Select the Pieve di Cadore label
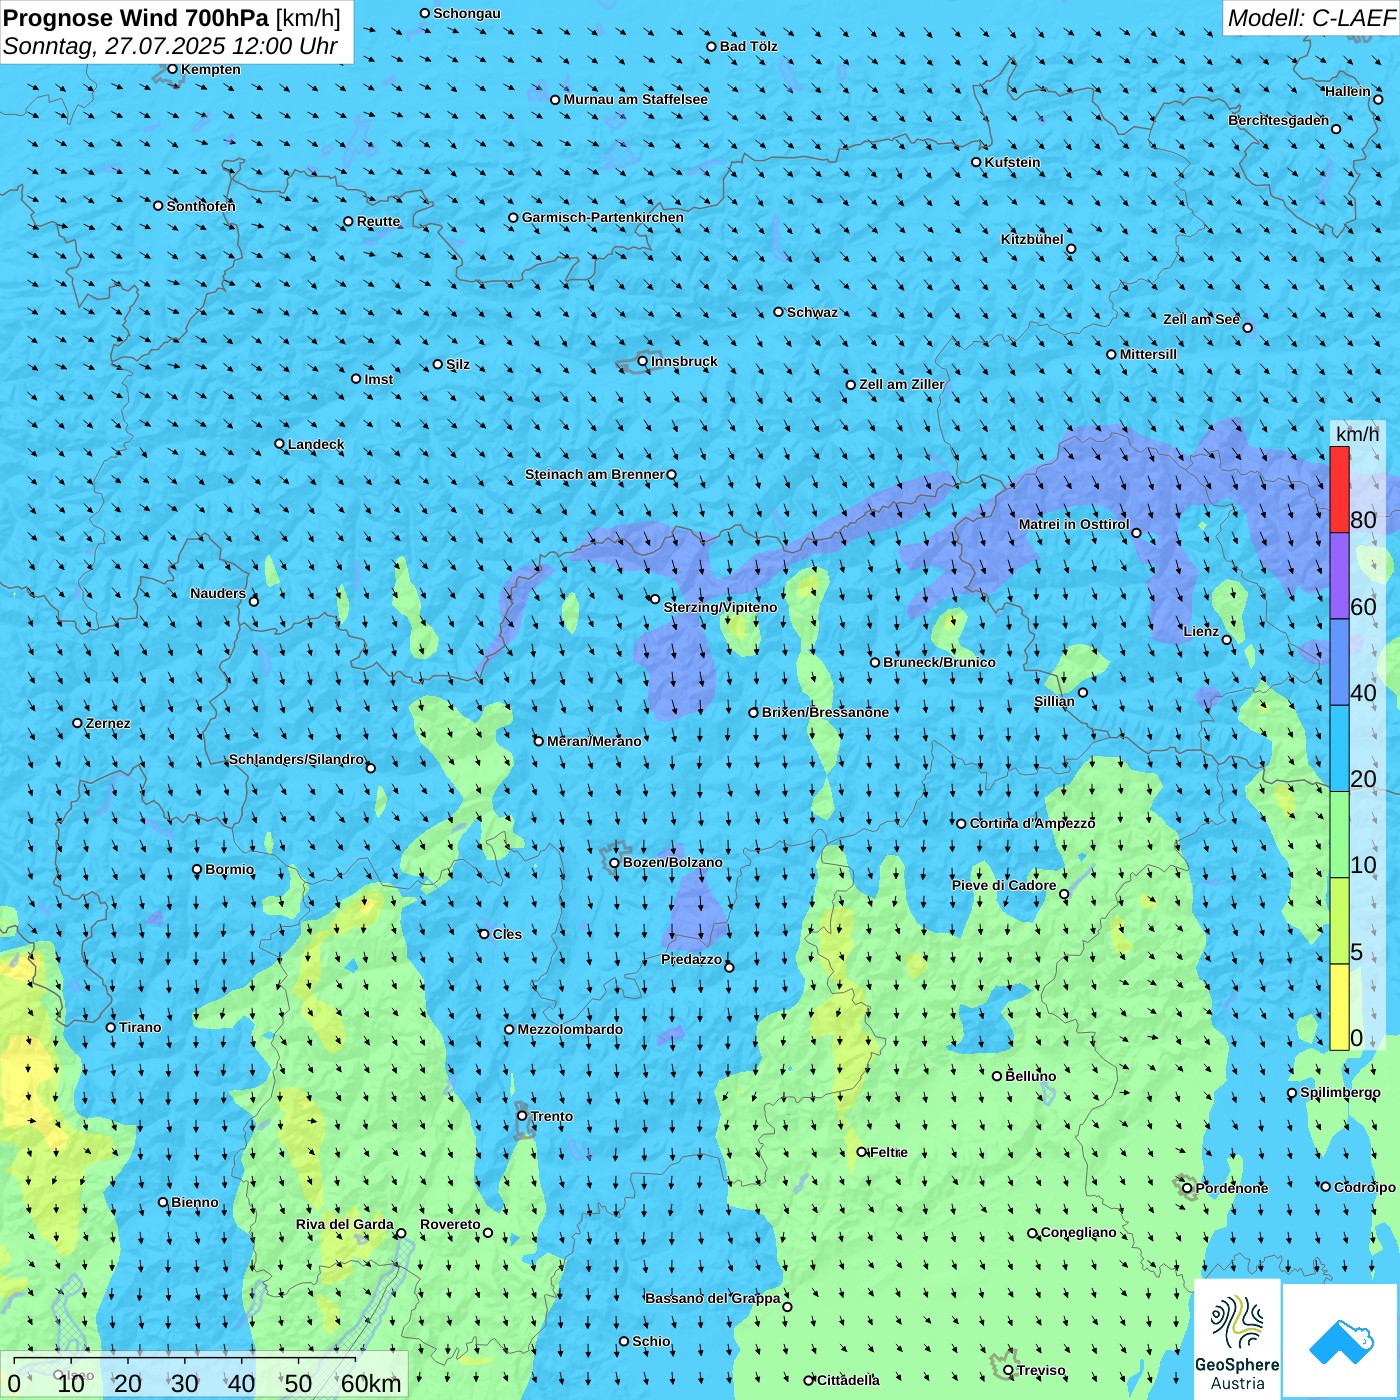Viewport: 1400px width, 1400px height. tap(1004, 885)
